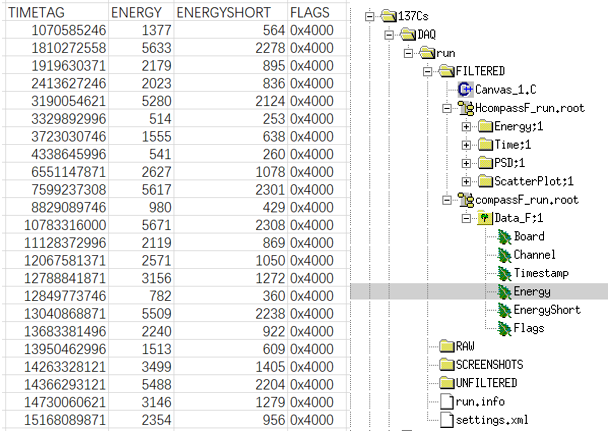Click the Timestamp leaf icon
Screen dimensions: 611x434
[x=504, y=273]
